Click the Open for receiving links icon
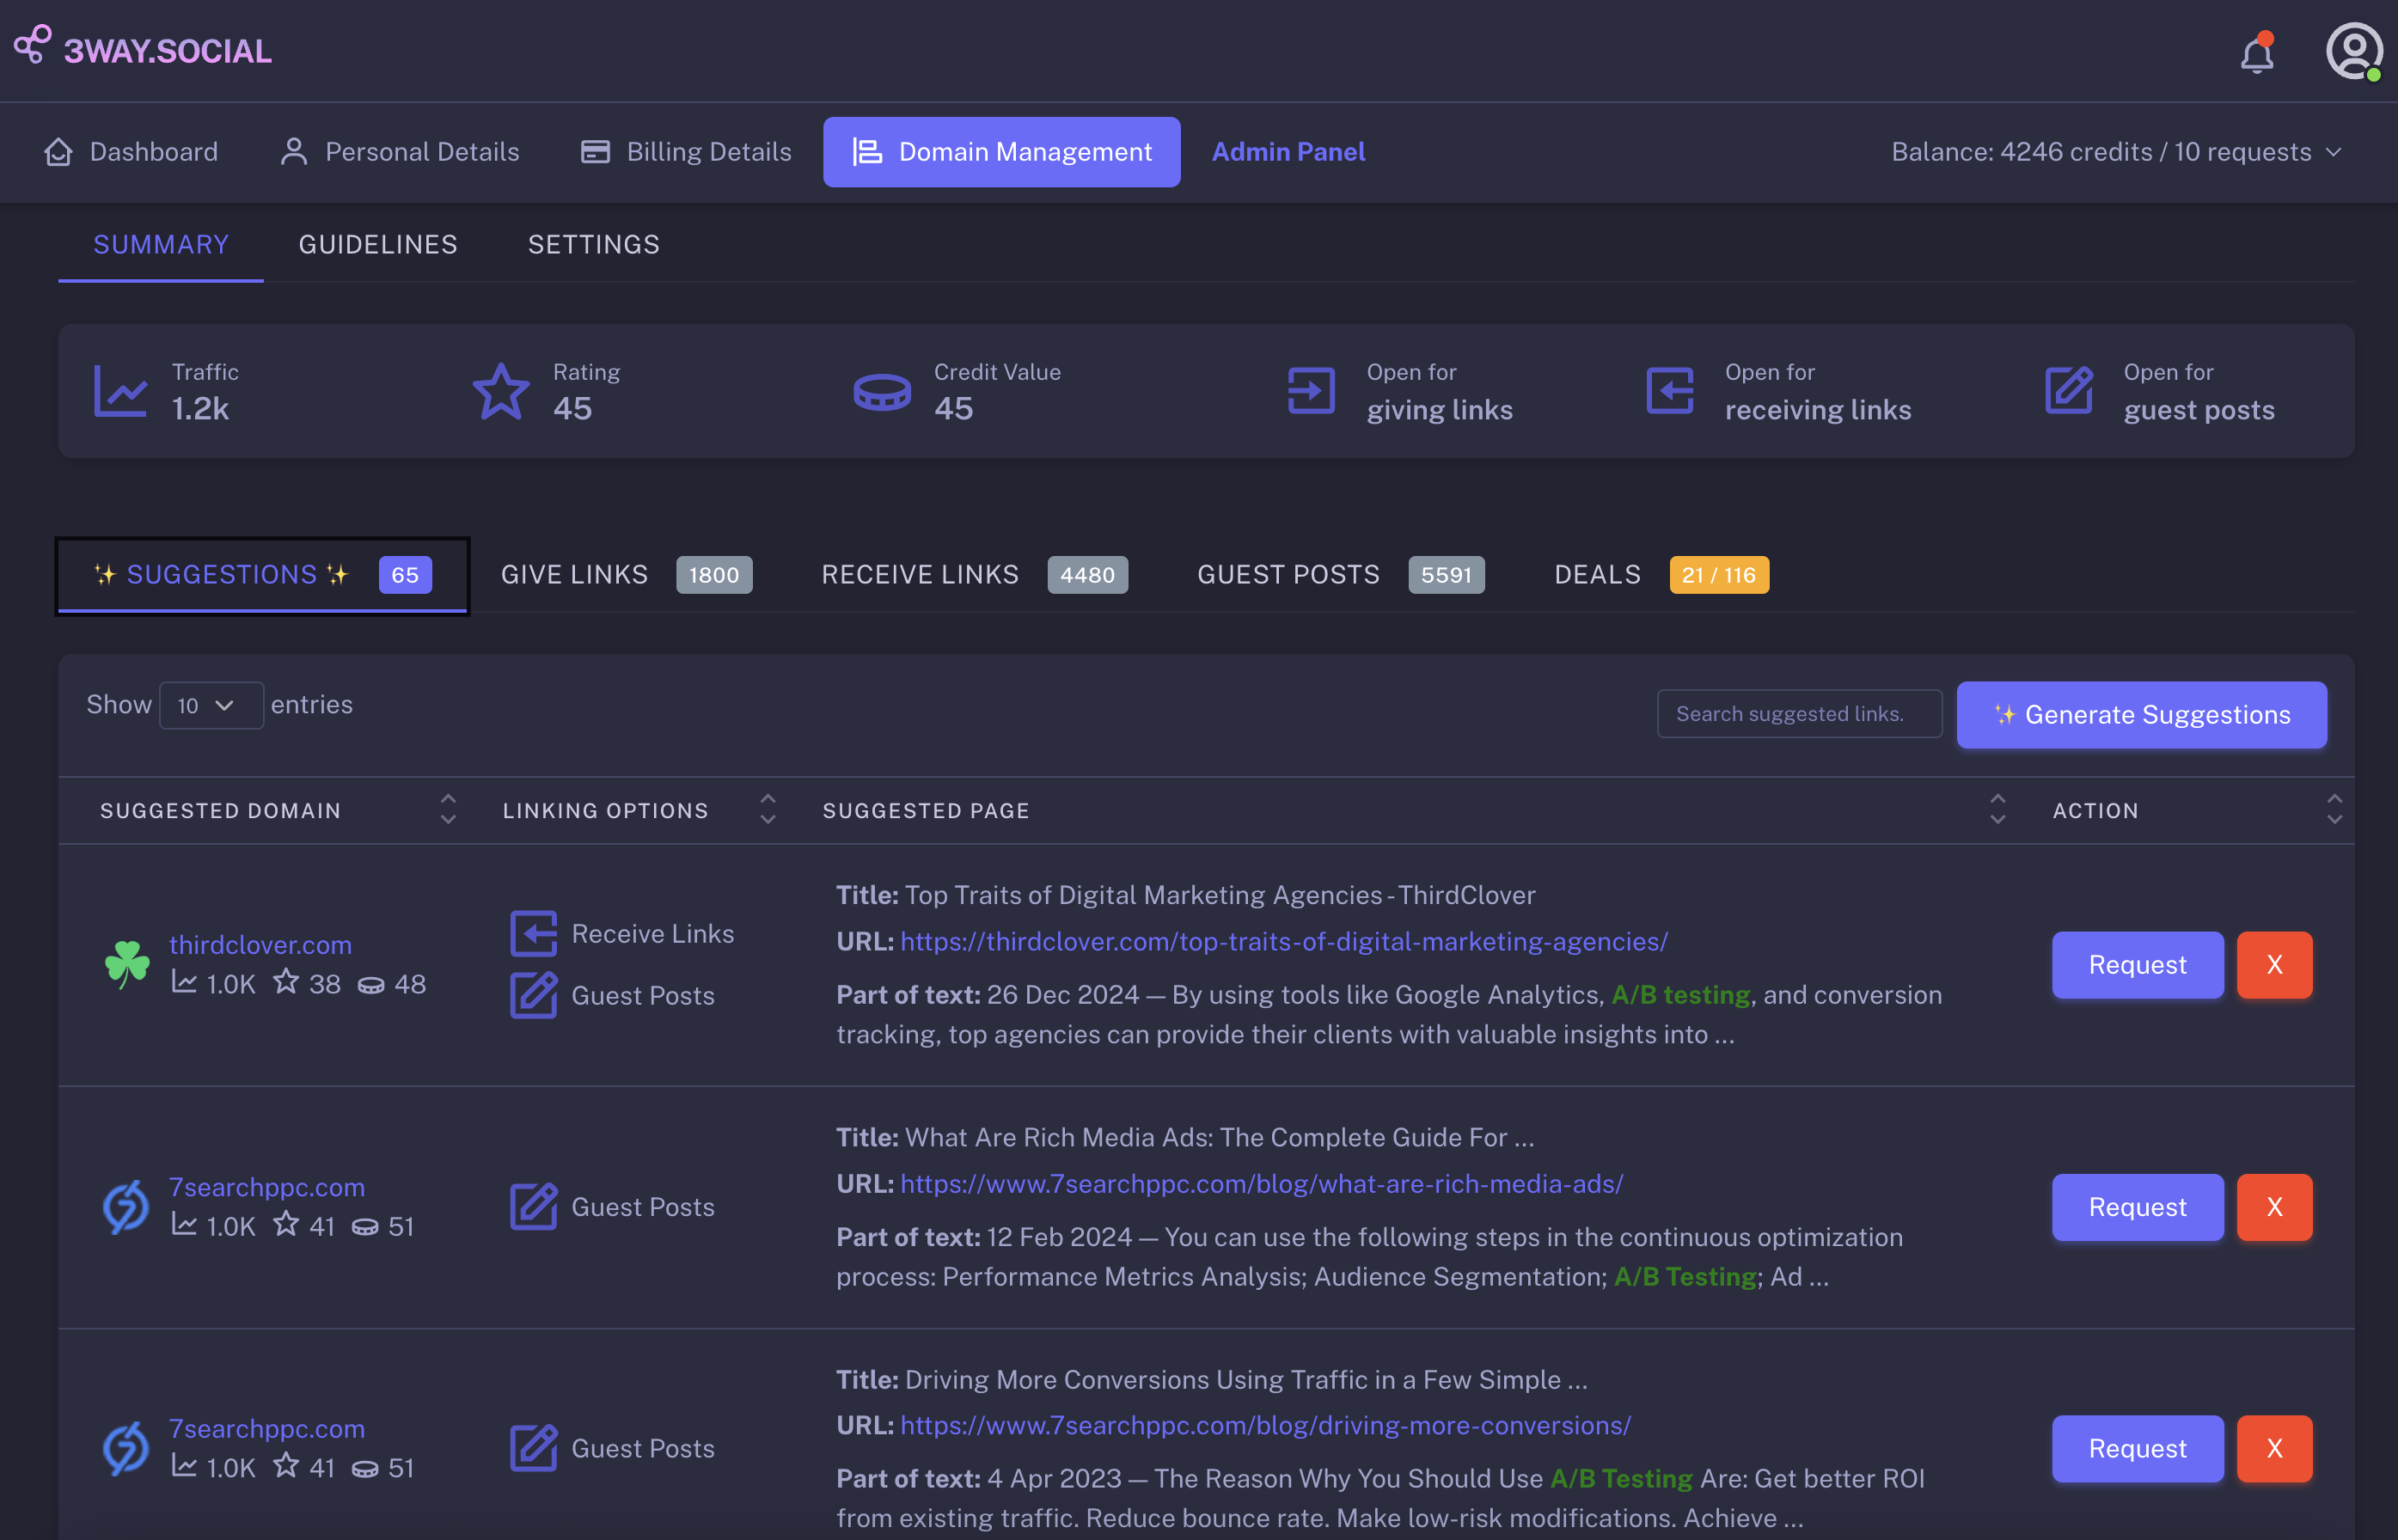This screenshot has height=1540, width=2398. pyautogui.click(x=1669, y=391)
